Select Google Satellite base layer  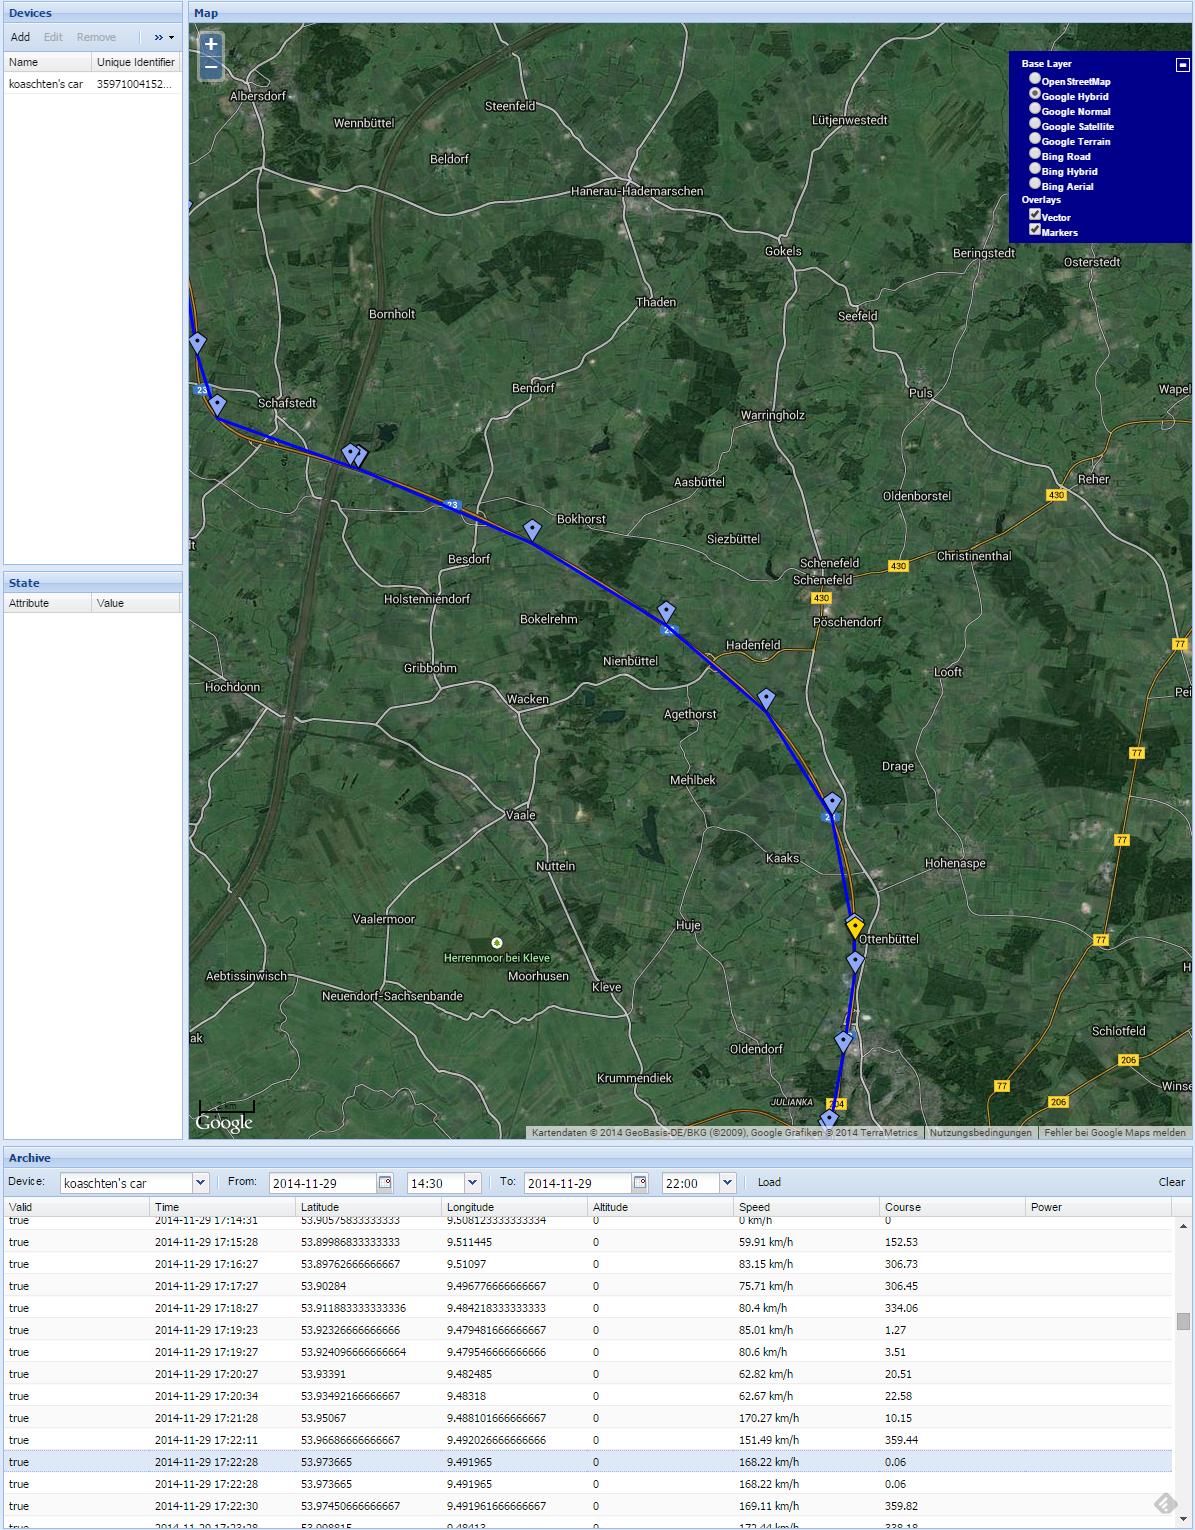[x=1035, y=124]
